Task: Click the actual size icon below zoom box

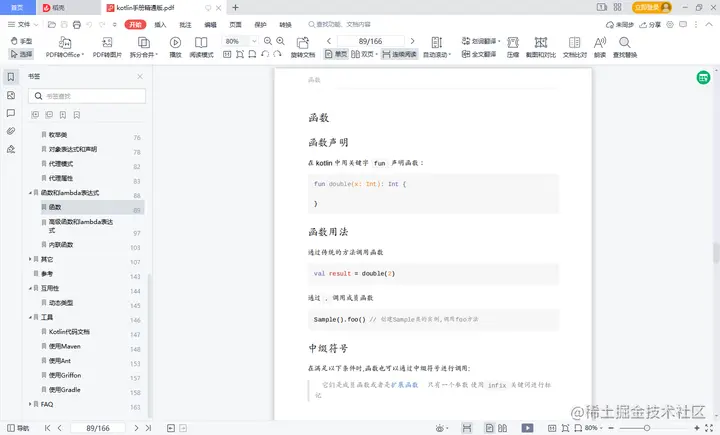Action: coord(227,54)
